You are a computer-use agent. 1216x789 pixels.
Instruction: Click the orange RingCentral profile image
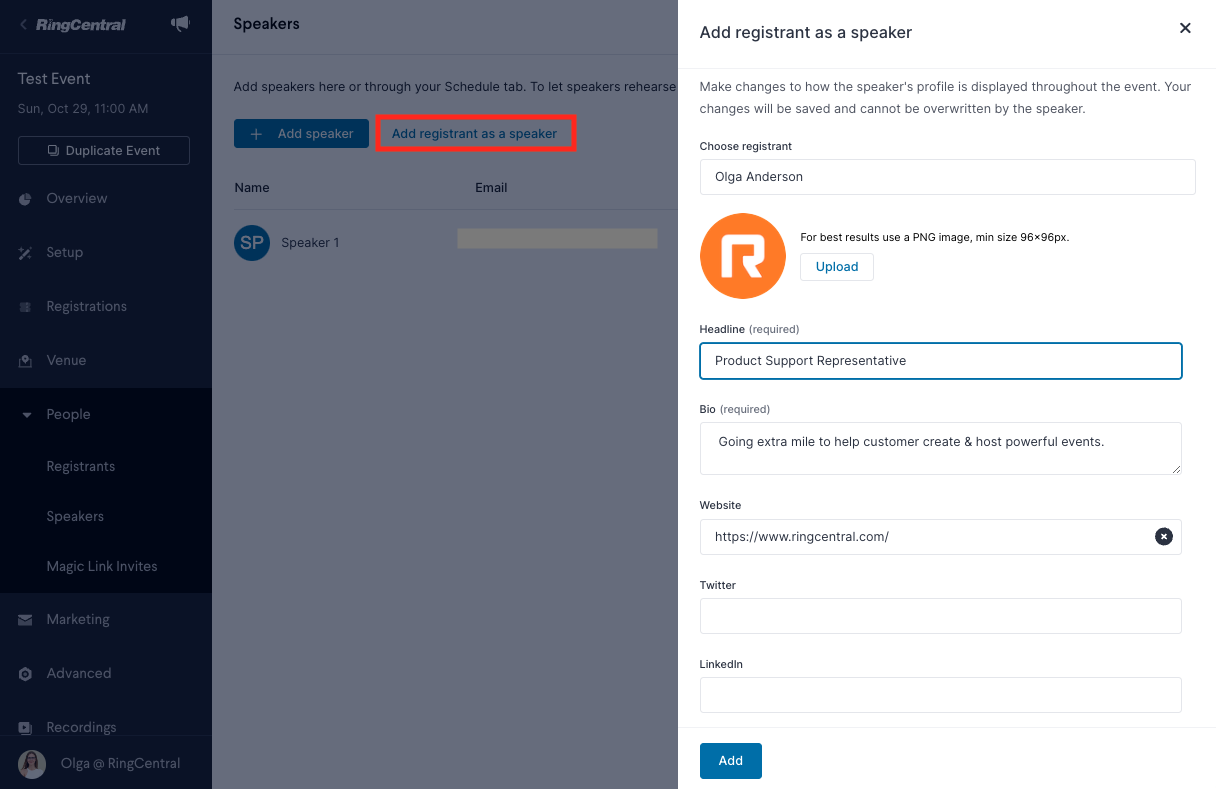743,256
